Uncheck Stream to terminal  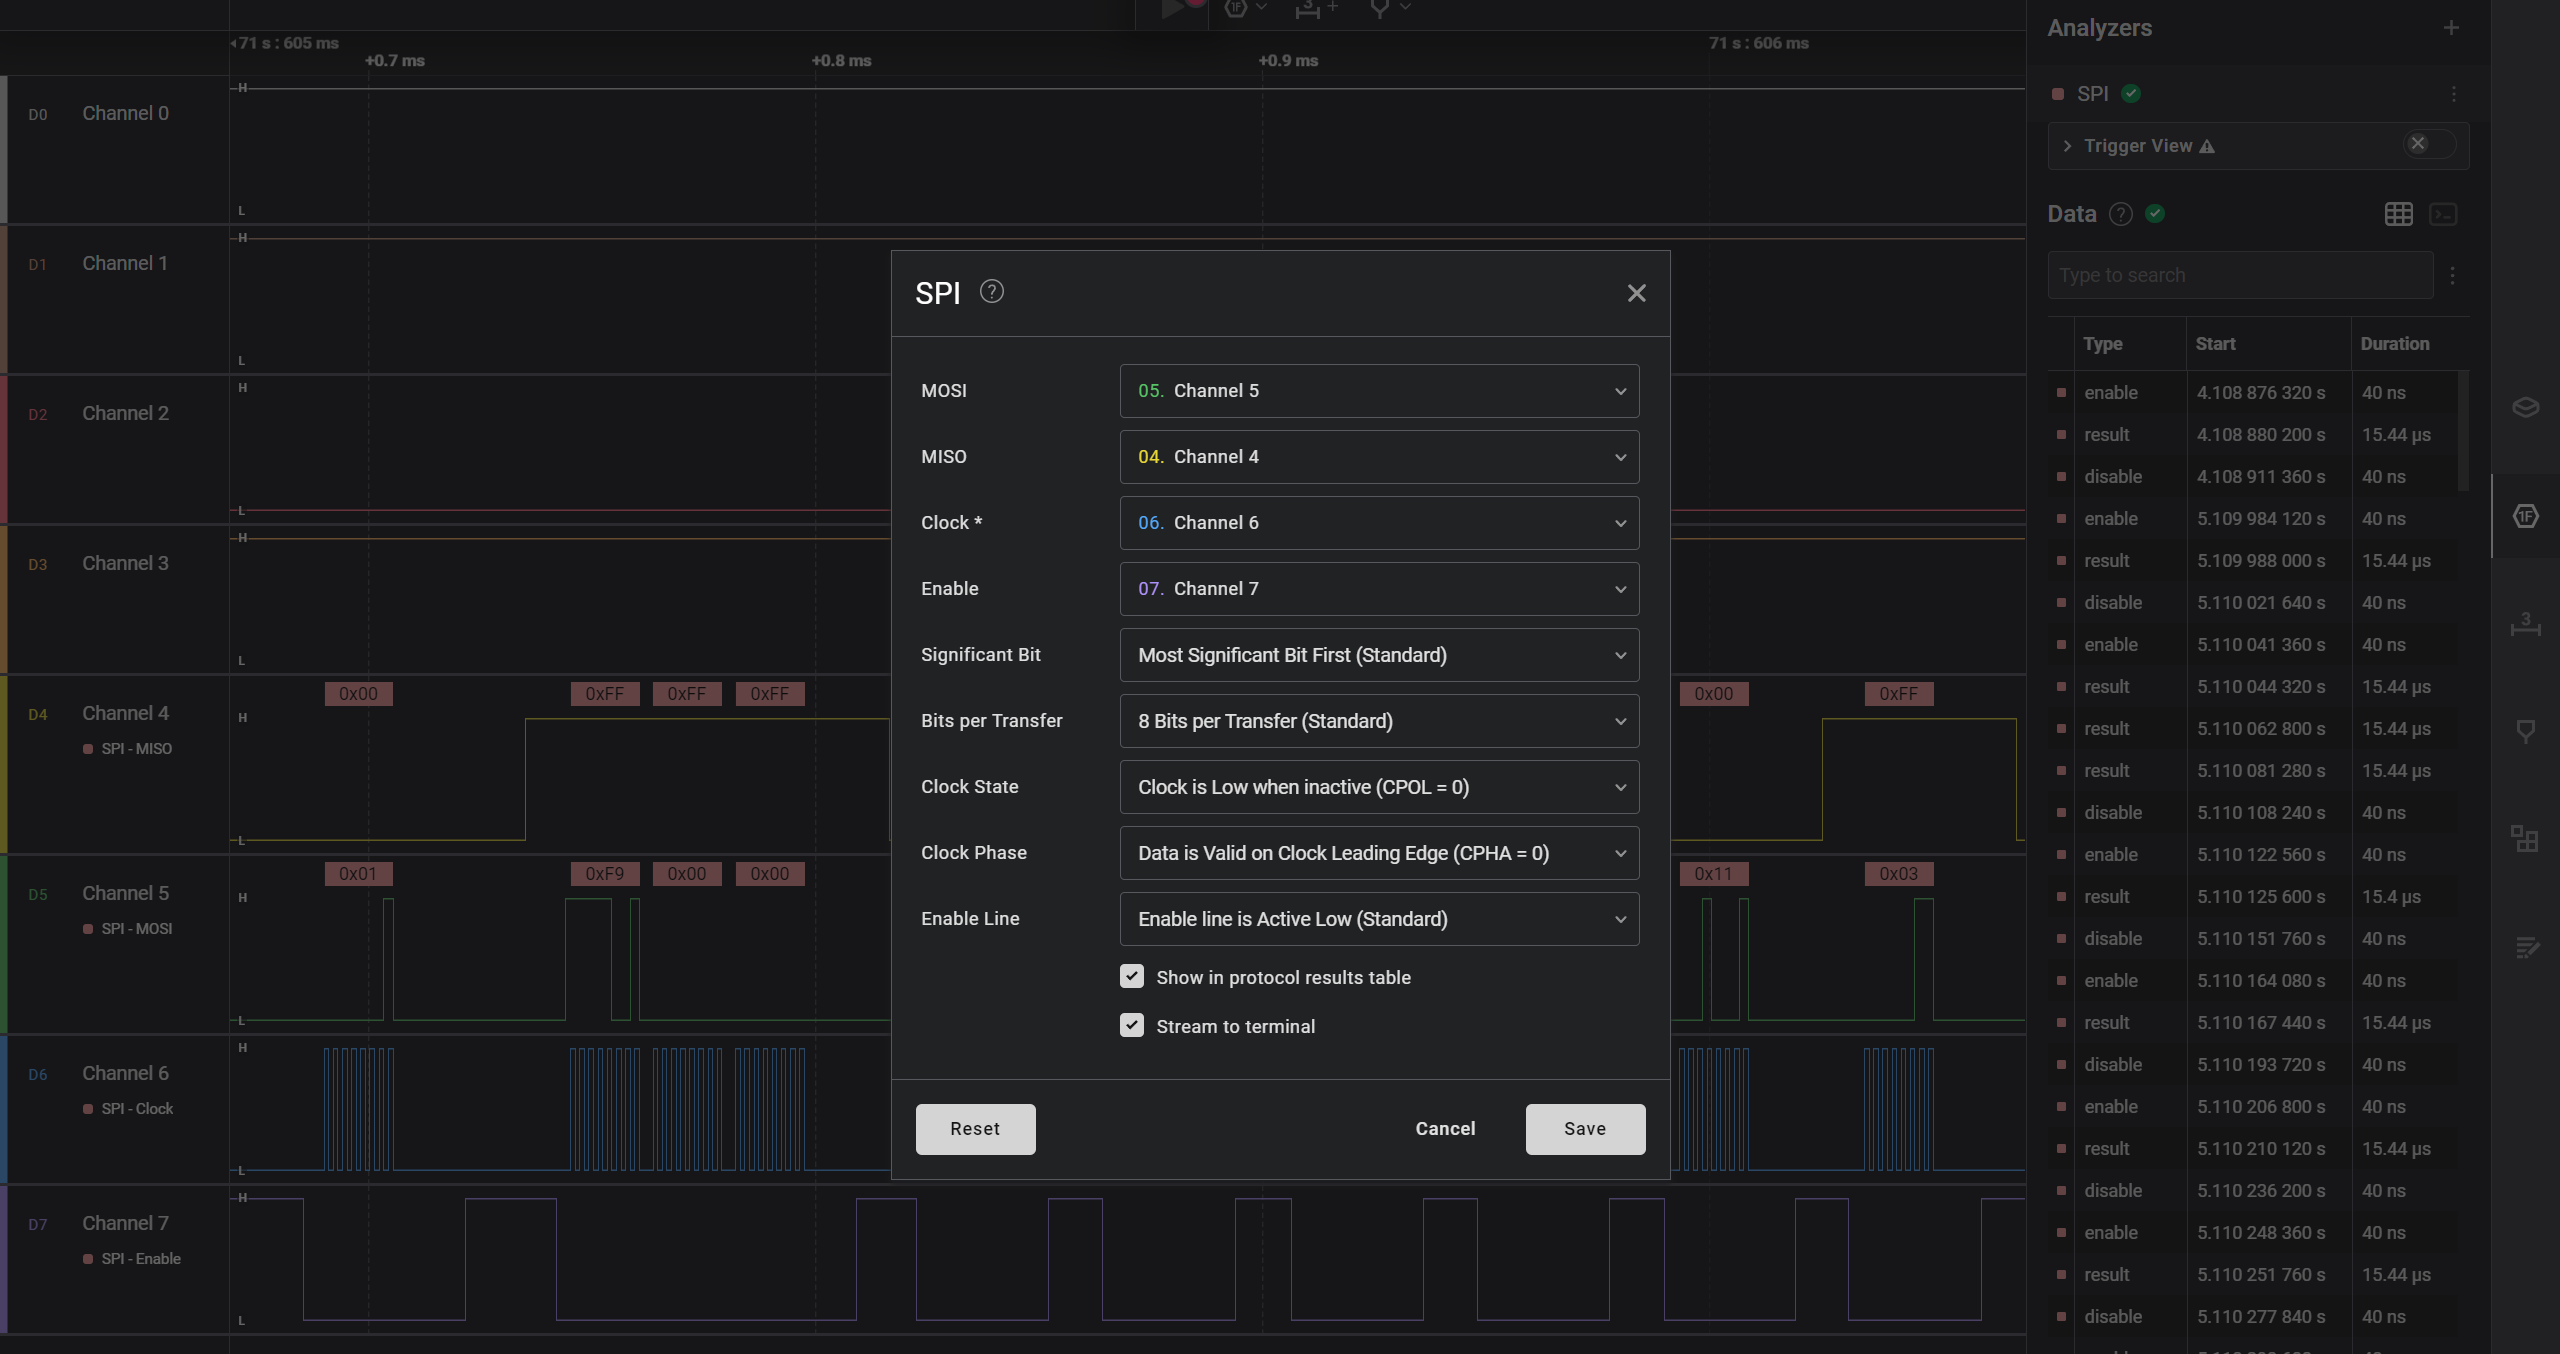point(1132,1026)
